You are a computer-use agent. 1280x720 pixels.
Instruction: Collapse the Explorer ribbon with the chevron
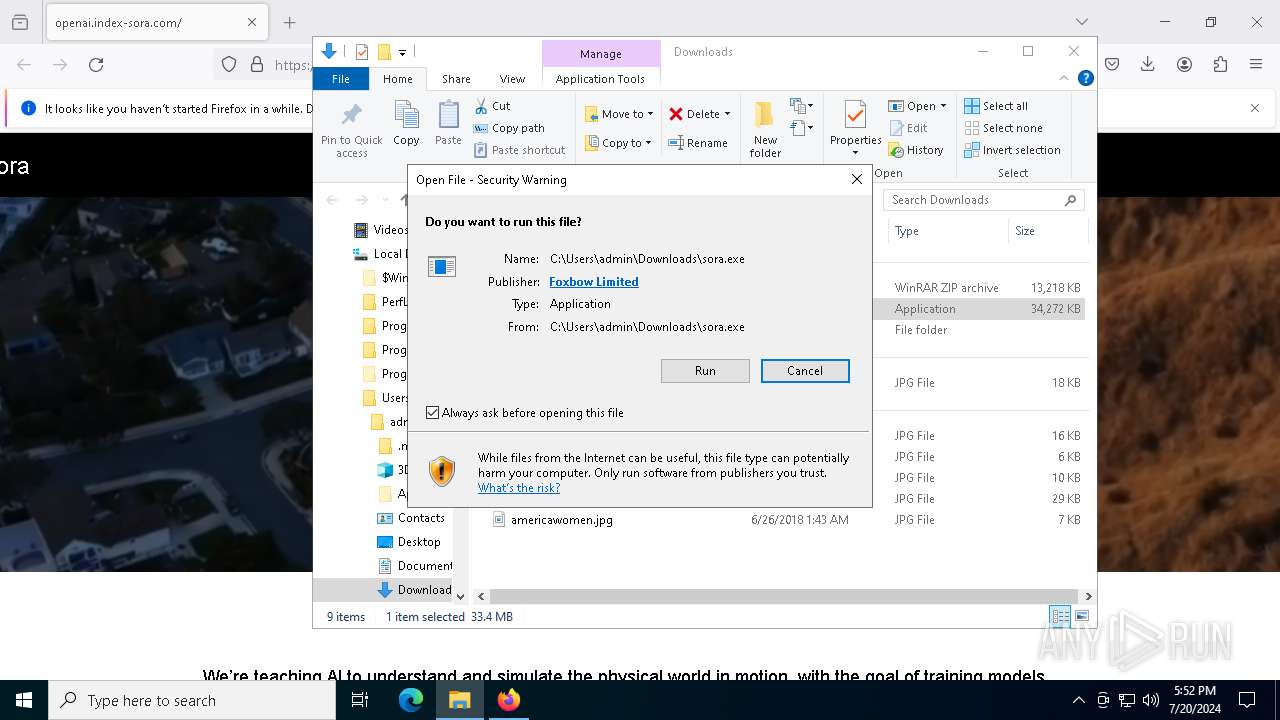(x=1064, y=78)
